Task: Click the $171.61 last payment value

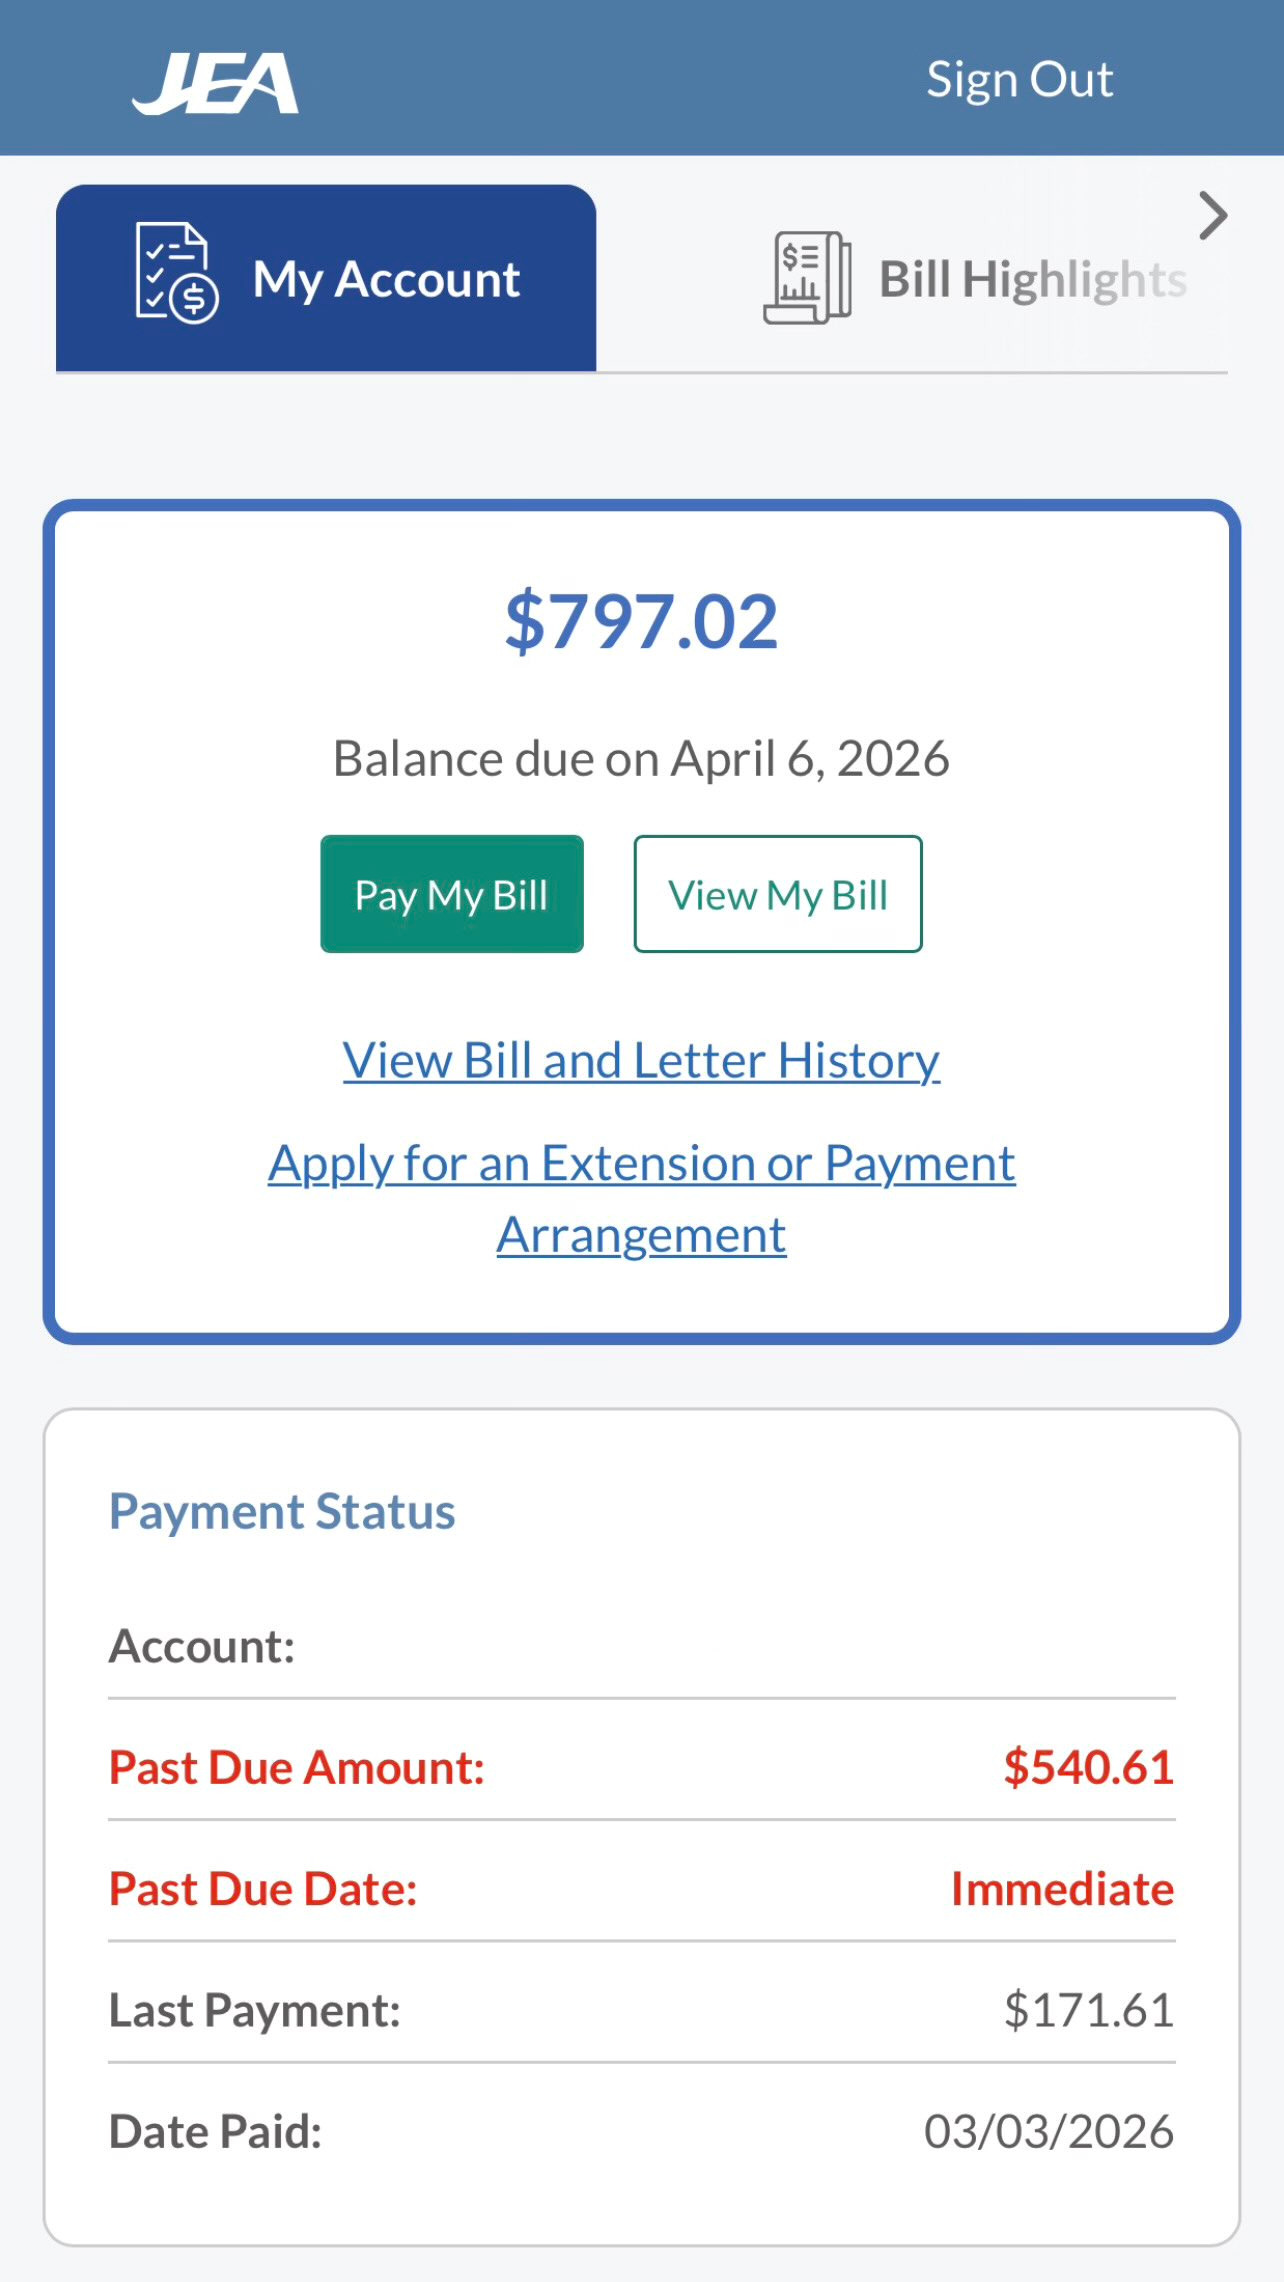Action: coord(1088,2010)
